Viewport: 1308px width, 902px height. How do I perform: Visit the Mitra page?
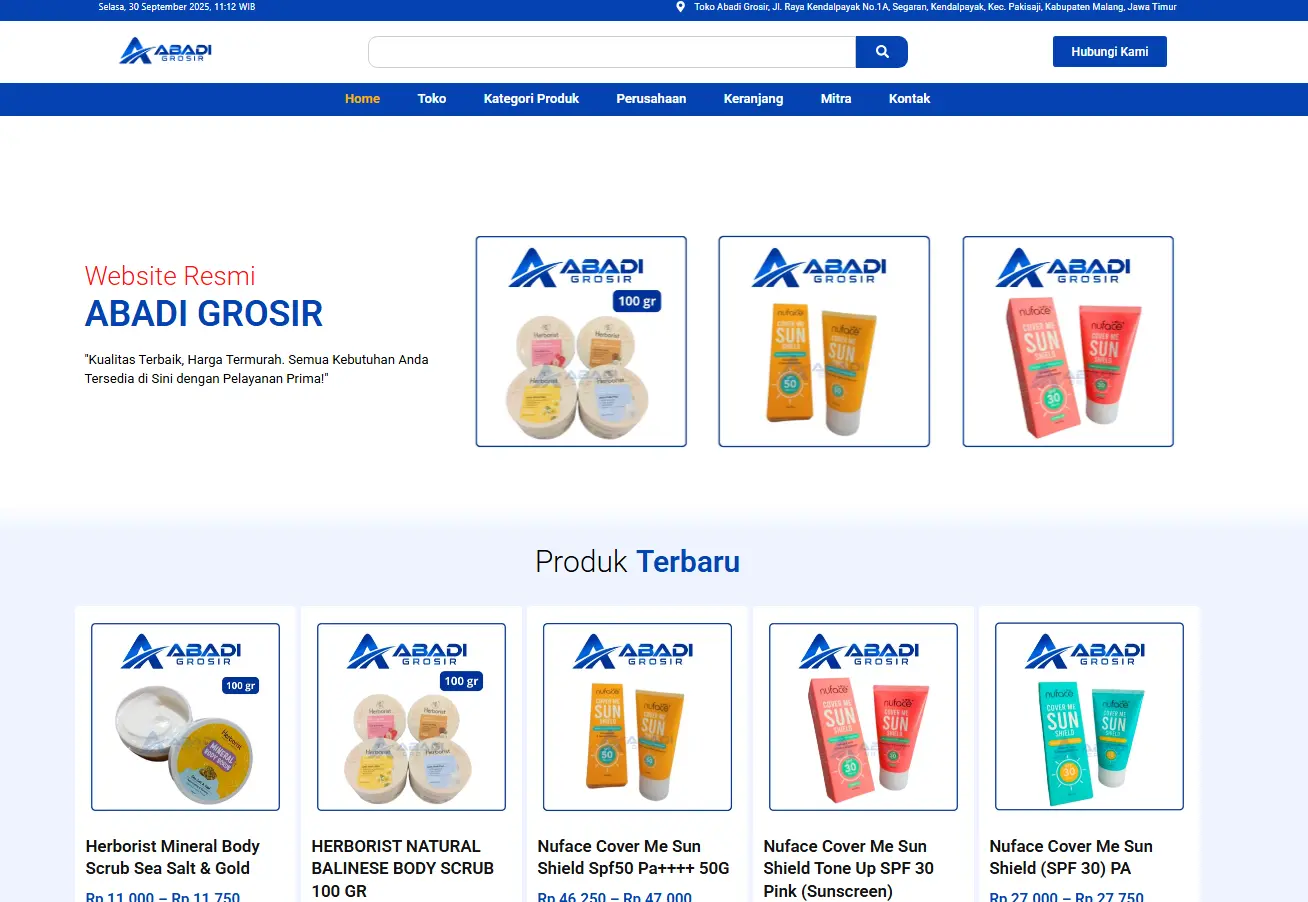[836, 99]
